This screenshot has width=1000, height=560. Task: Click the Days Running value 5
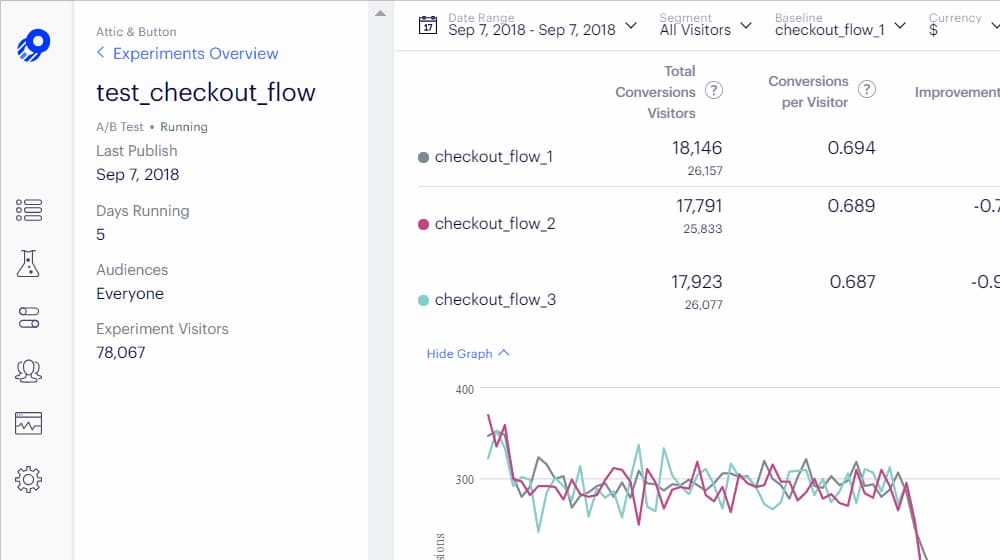pyautogui.click(x=100, y=235)
